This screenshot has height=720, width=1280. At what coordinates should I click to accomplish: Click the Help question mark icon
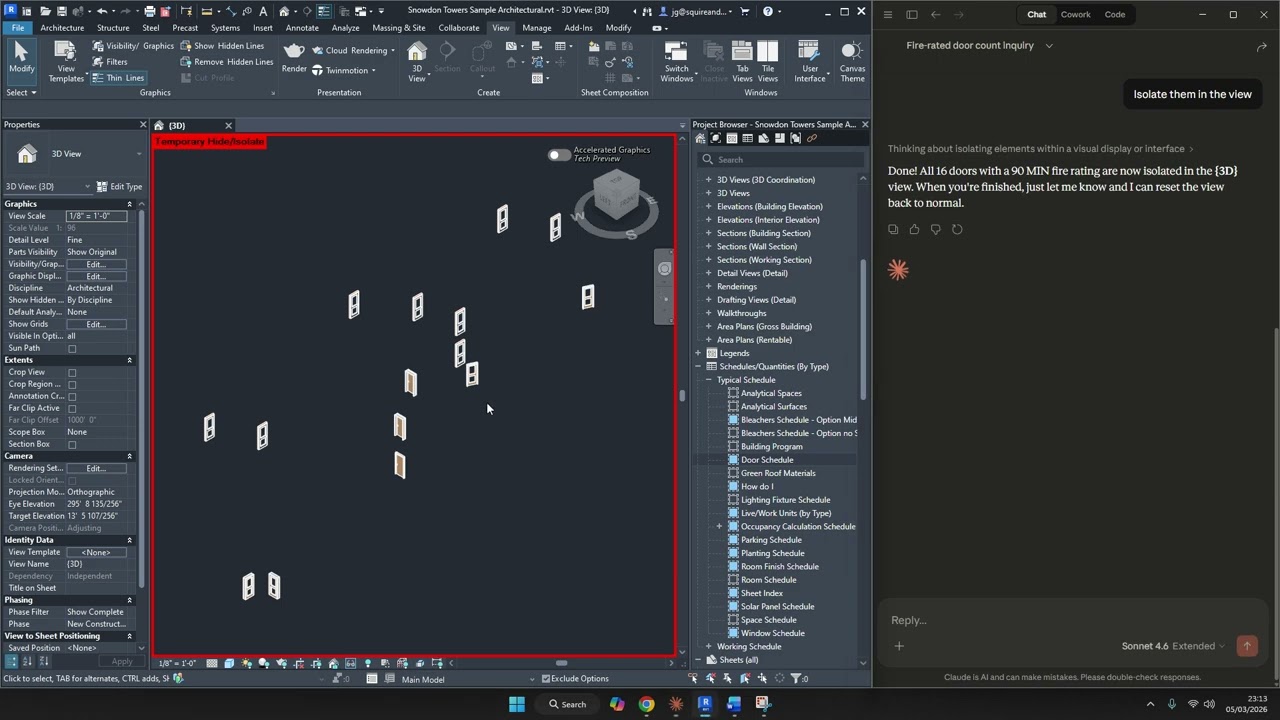pyautogui.click(x=768, y=12)
